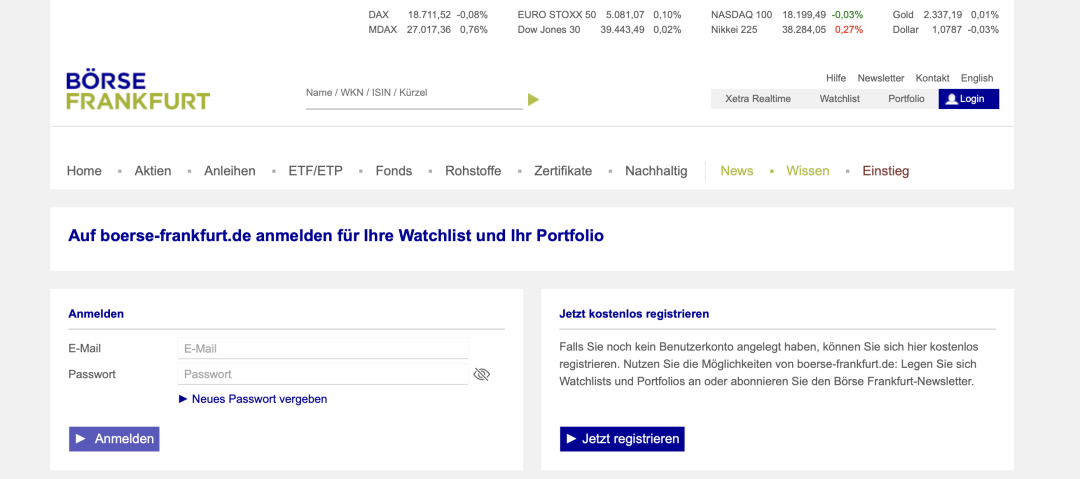Click the Name / WKN / ISIN search field

[413, 93]
